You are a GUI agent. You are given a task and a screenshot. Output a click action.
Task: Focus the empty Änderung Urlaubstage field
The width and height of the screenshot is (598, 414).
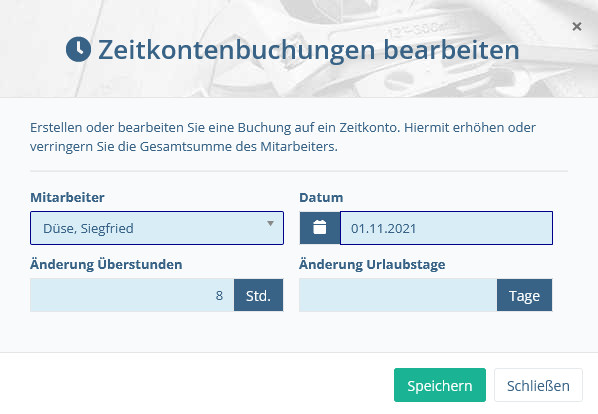click(x=398, y=295)
